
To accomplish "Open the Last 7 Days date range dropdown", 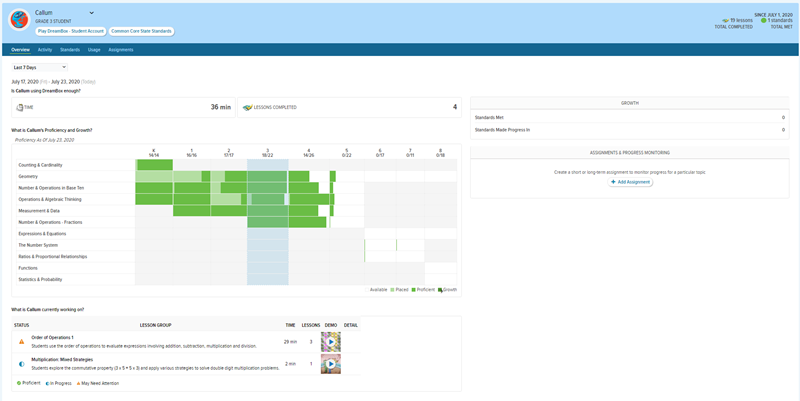I will click(x=39, y=67).
